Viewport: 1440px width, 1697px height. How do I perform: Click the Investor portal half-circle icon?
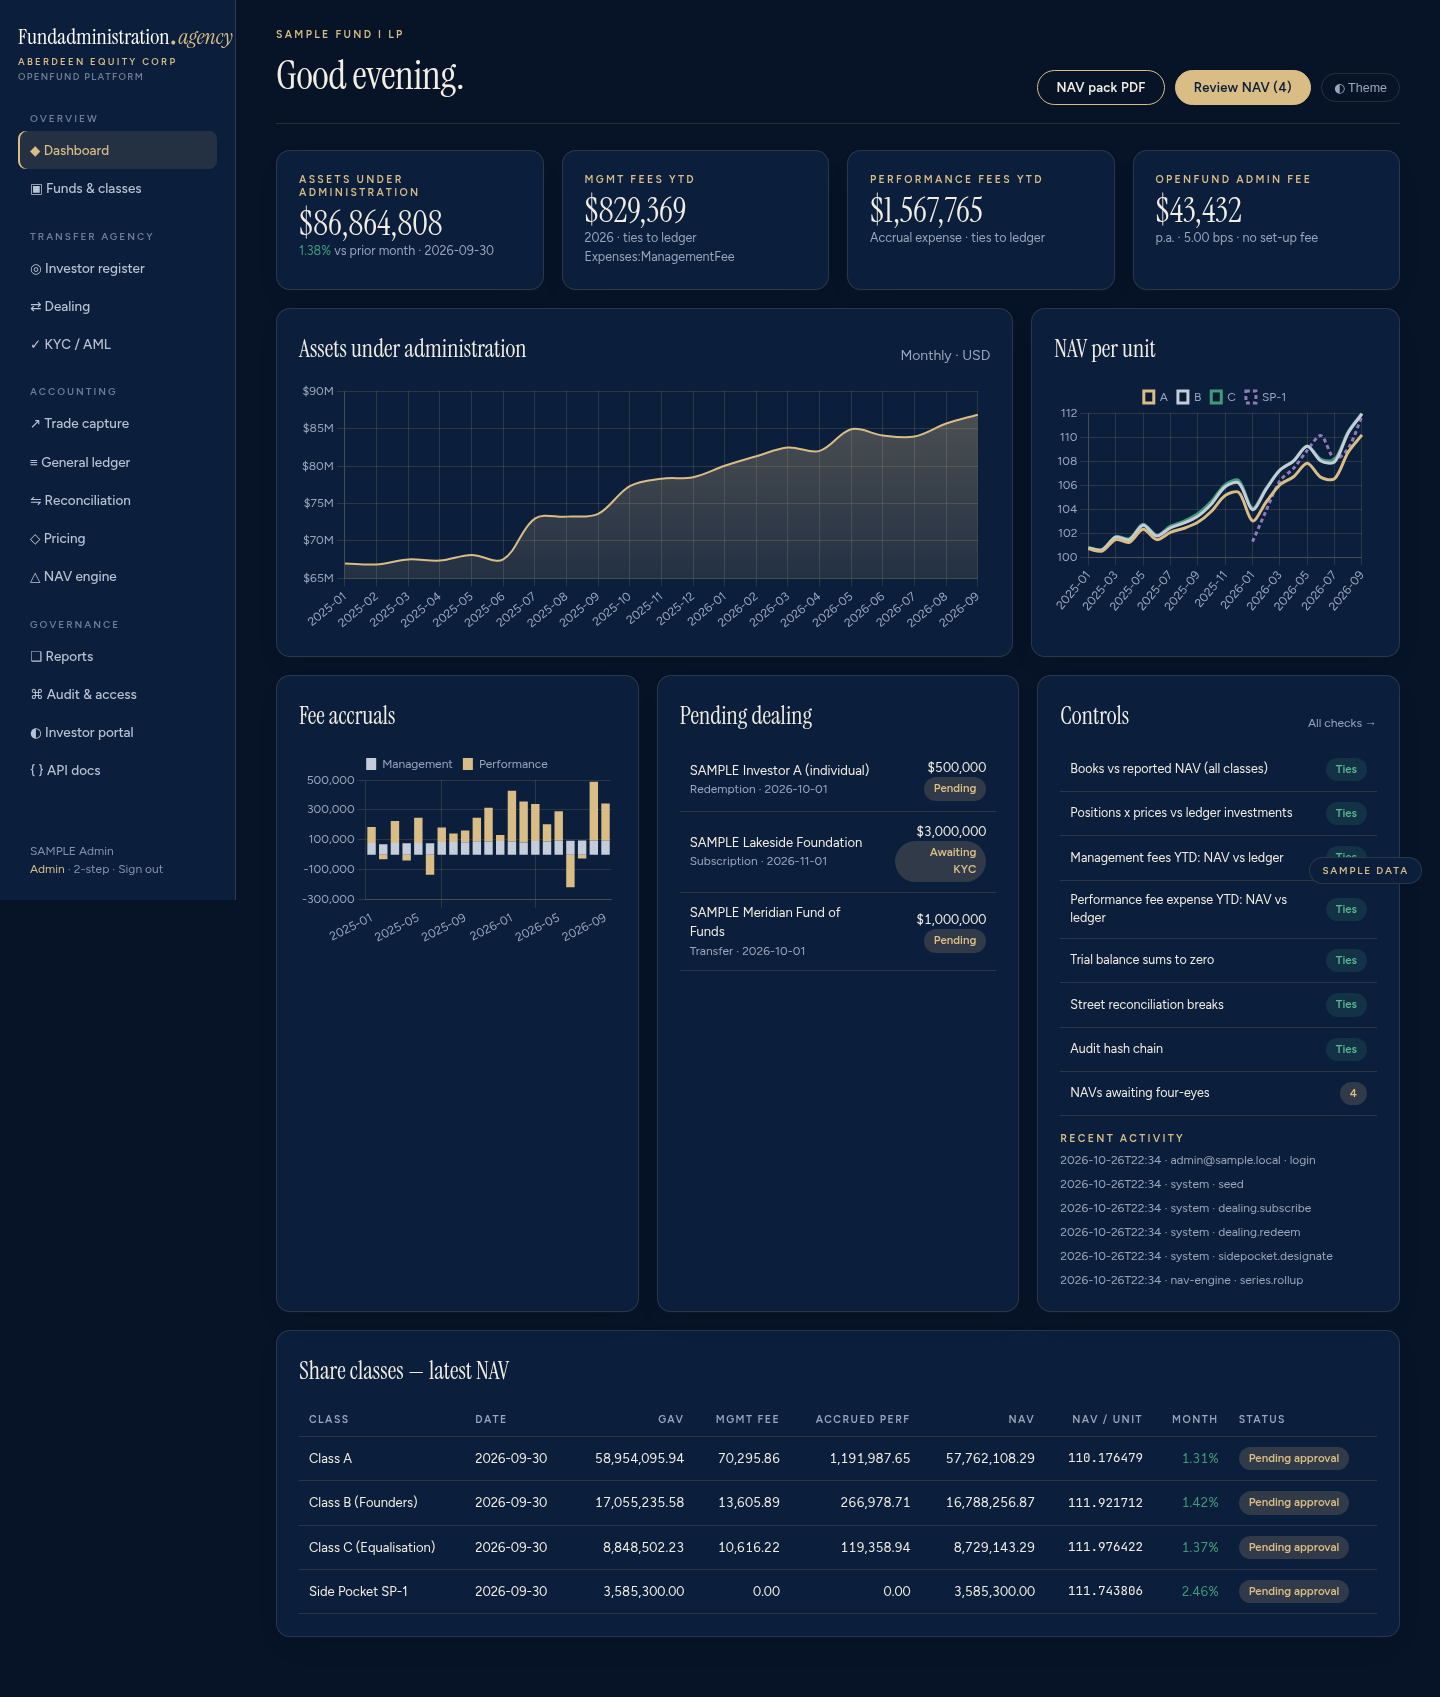(36, 732)
